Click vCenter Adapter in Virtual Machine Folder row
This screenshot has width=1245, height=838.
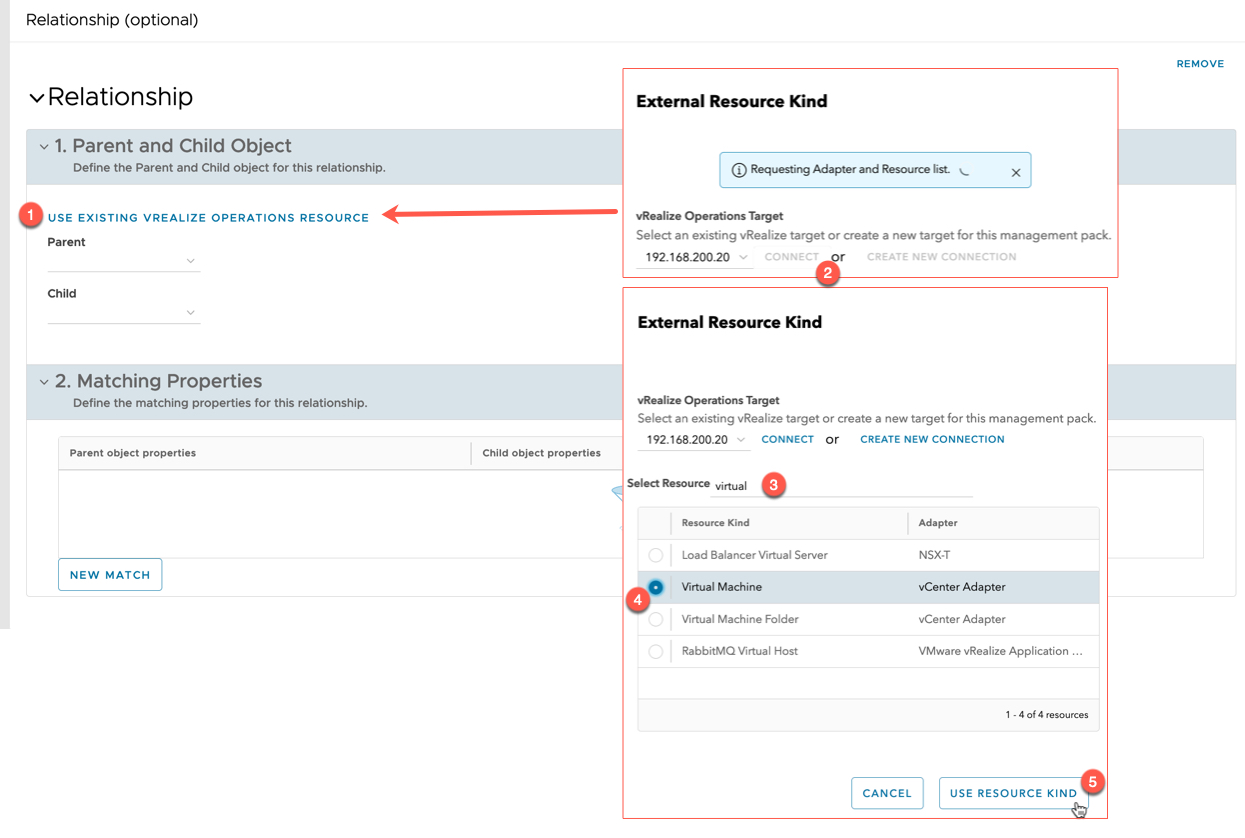click(962, 619)
